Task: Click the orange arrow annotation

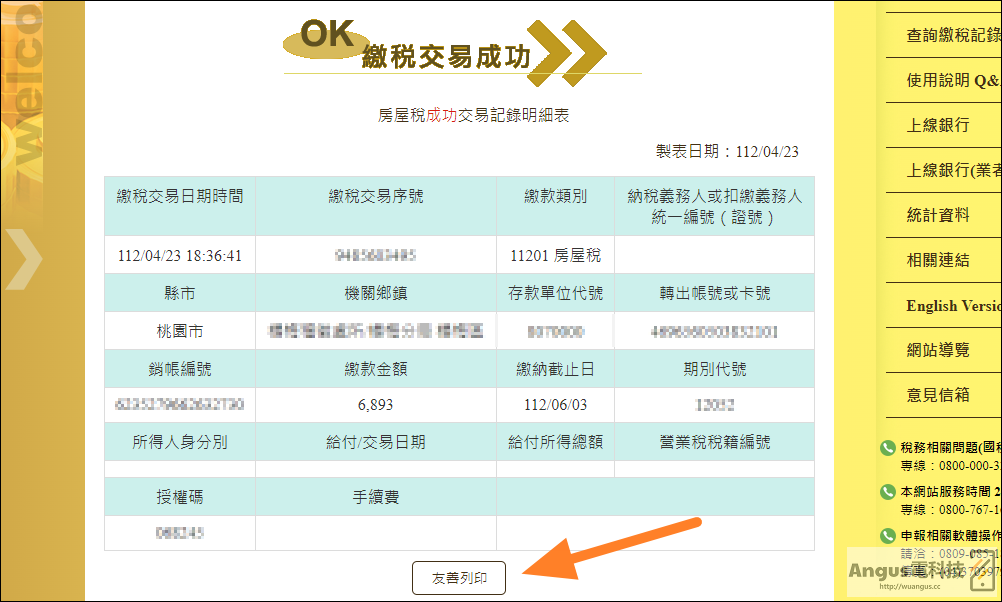Action: point(612,549)
